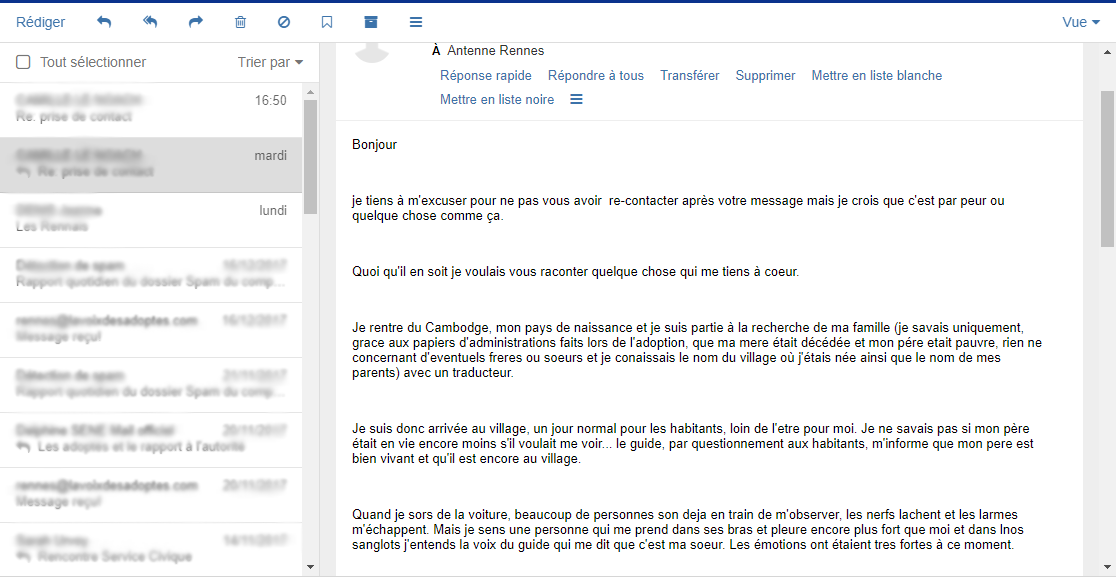Open the message actions hamburger menu
This screenshot has height=577, width=1116.
tap(577, 100)
